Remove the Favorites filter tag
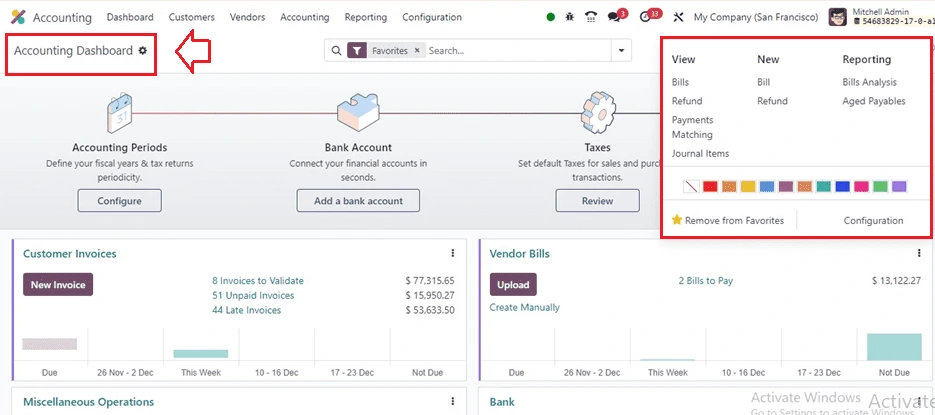Screen dimensions: 935x415 tap(417, 50)
